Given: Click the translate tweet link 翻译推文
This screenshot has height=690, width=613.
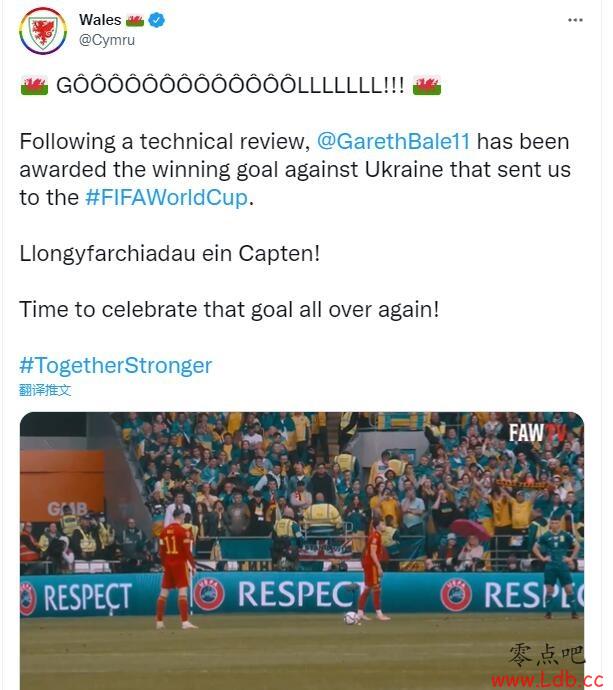Looking at the screenshot, I should click(45, 390).
